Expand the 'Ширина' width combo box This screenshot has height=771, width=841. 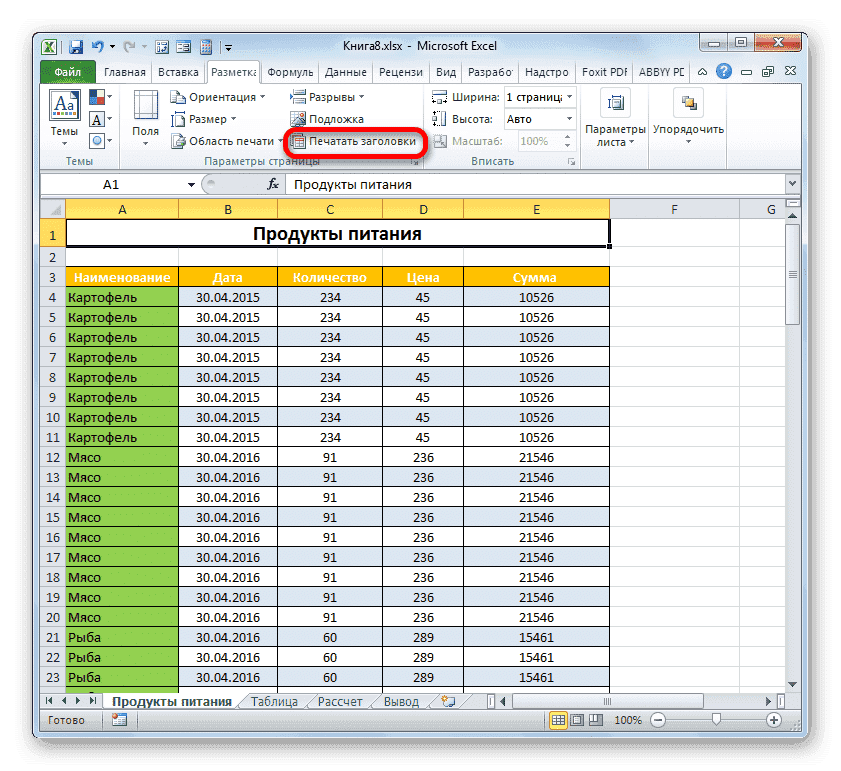pos(567,96)
